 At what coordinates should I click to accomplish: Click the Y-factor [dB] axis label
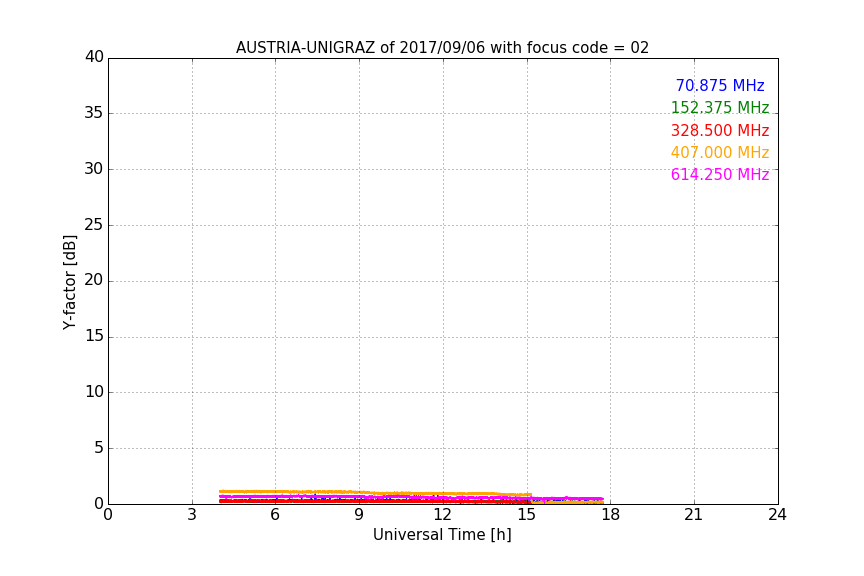click(69, 282)
